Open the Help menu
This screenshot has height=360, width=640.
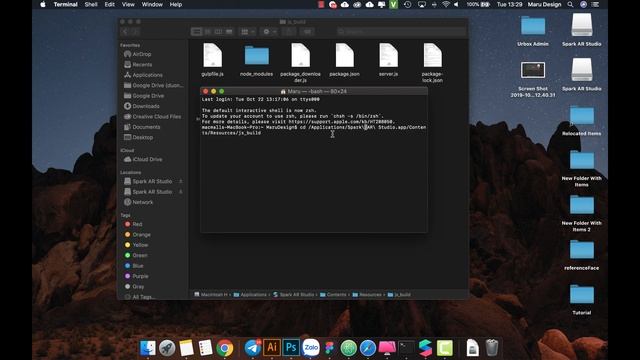click(x=176, y=4)
